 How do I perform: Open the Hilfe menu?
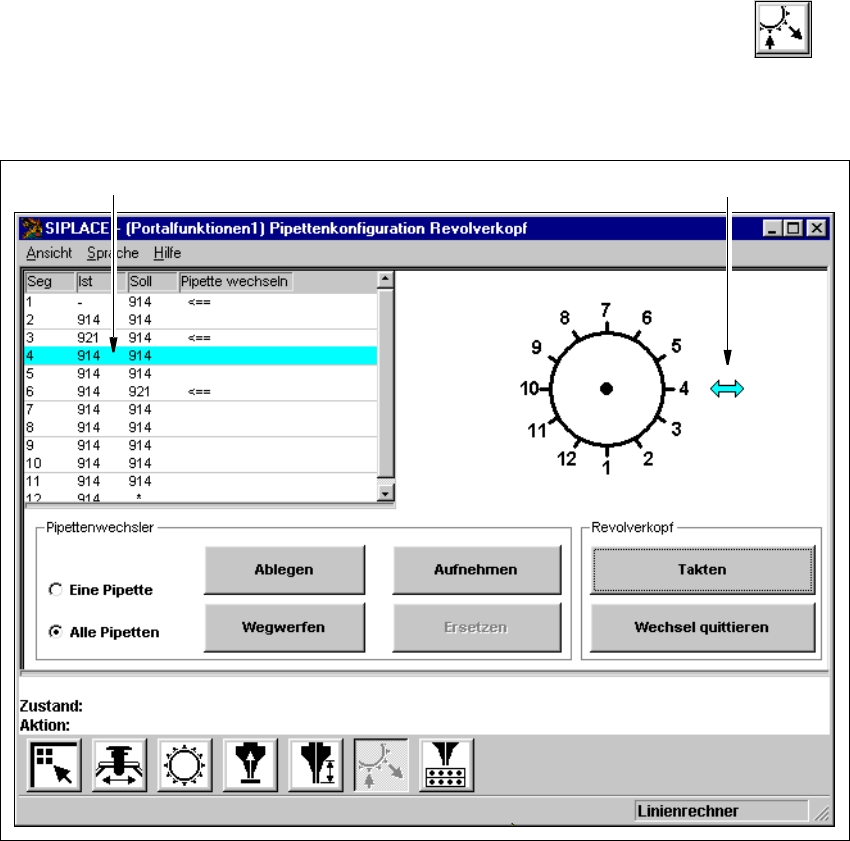[x=167, y=253]
